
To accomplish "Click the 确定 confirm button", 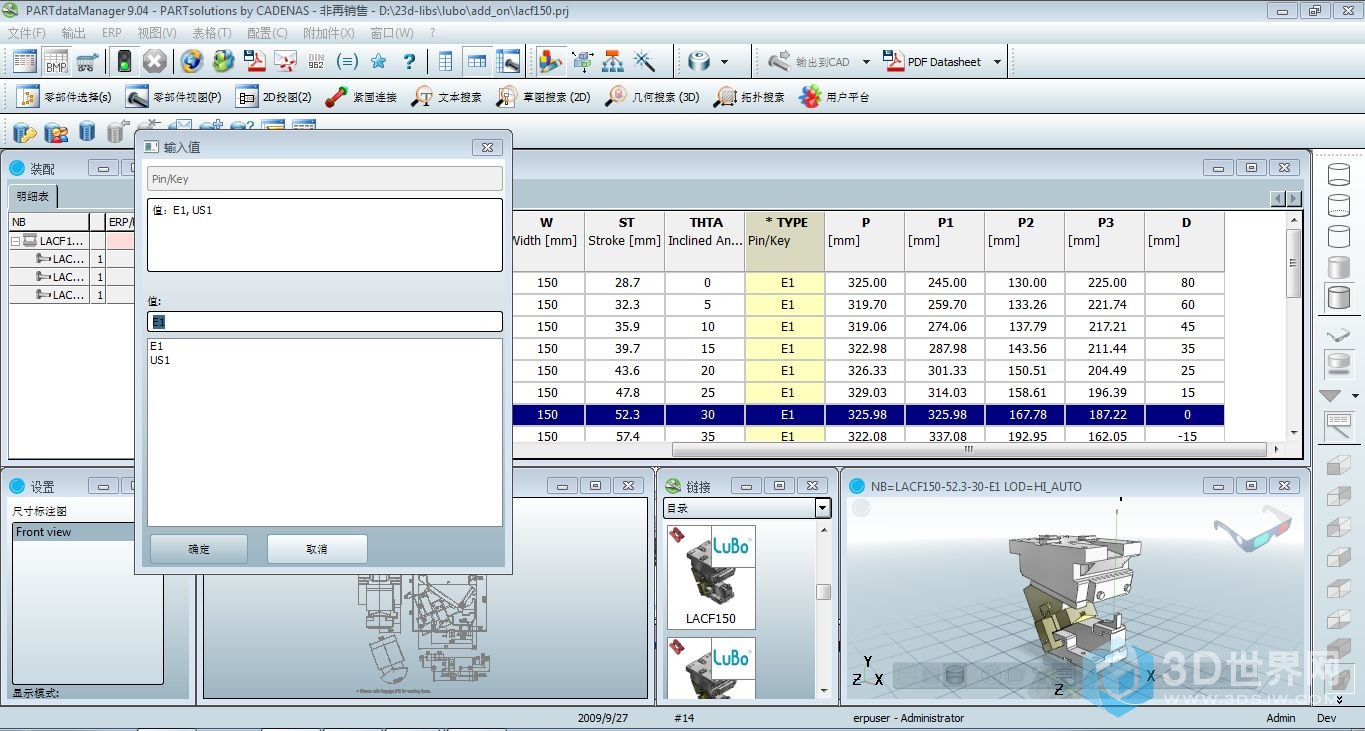I will pyautogui.click(x=199, y=549).
